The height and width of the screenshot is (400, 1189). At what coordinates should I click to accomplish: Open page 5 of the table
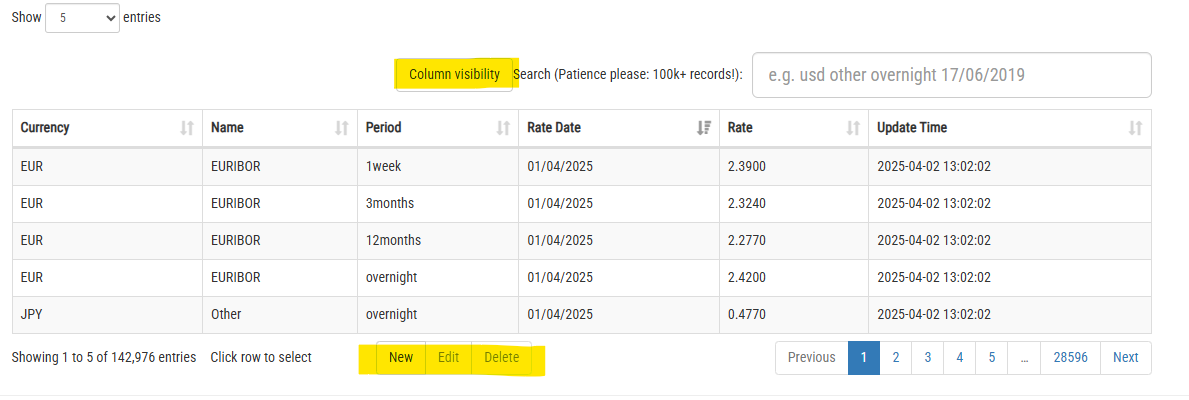992,358
